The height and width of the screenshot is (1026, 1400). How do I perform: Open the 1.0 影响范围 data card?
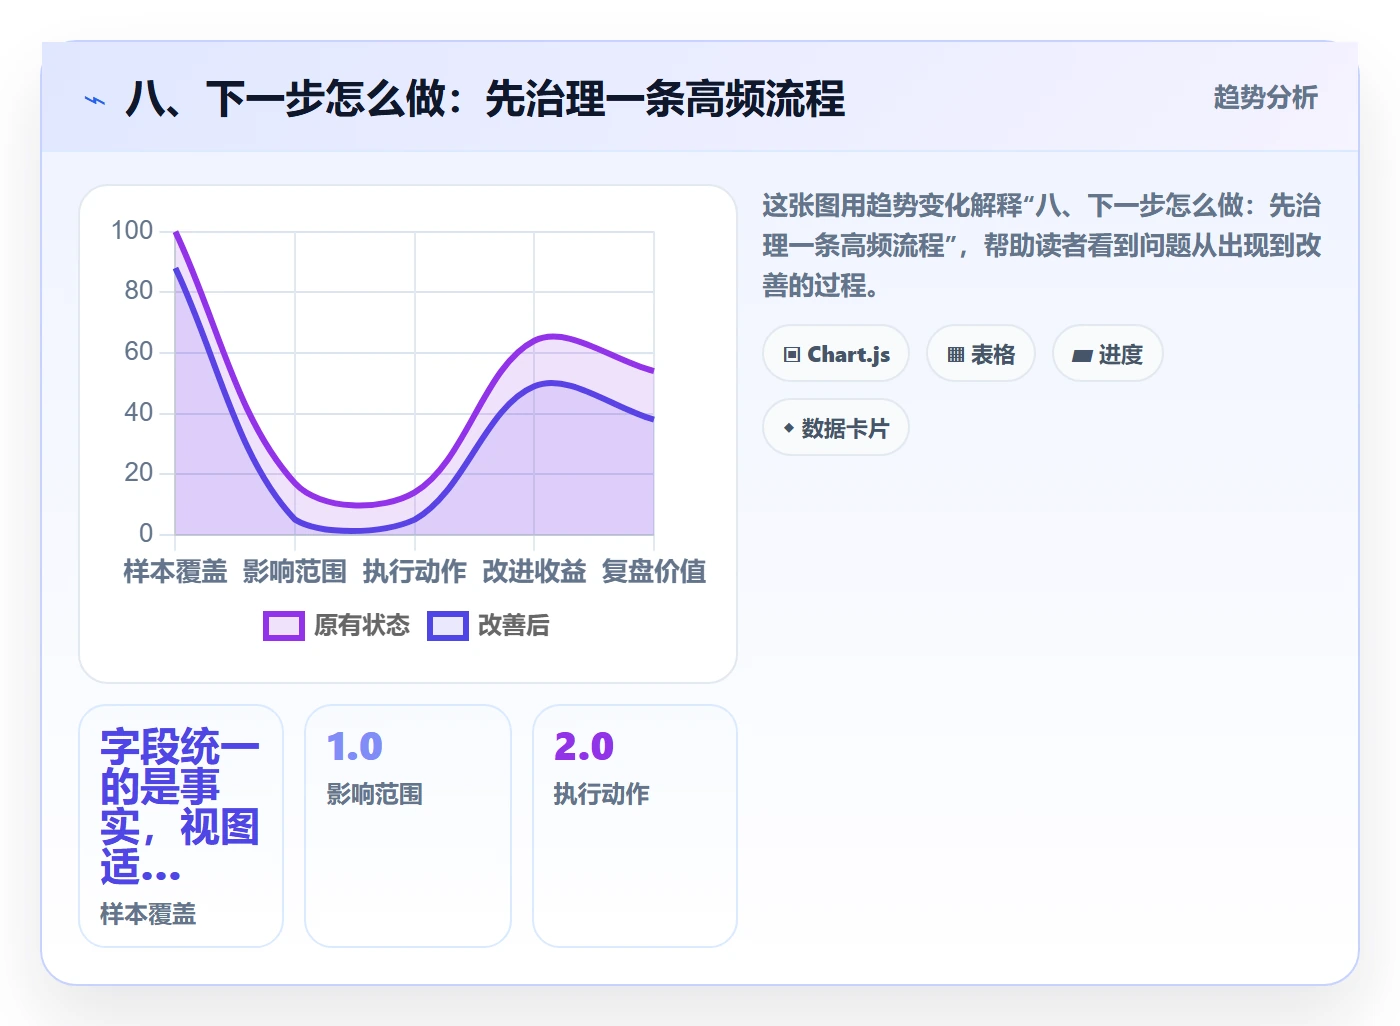(408, 826)
